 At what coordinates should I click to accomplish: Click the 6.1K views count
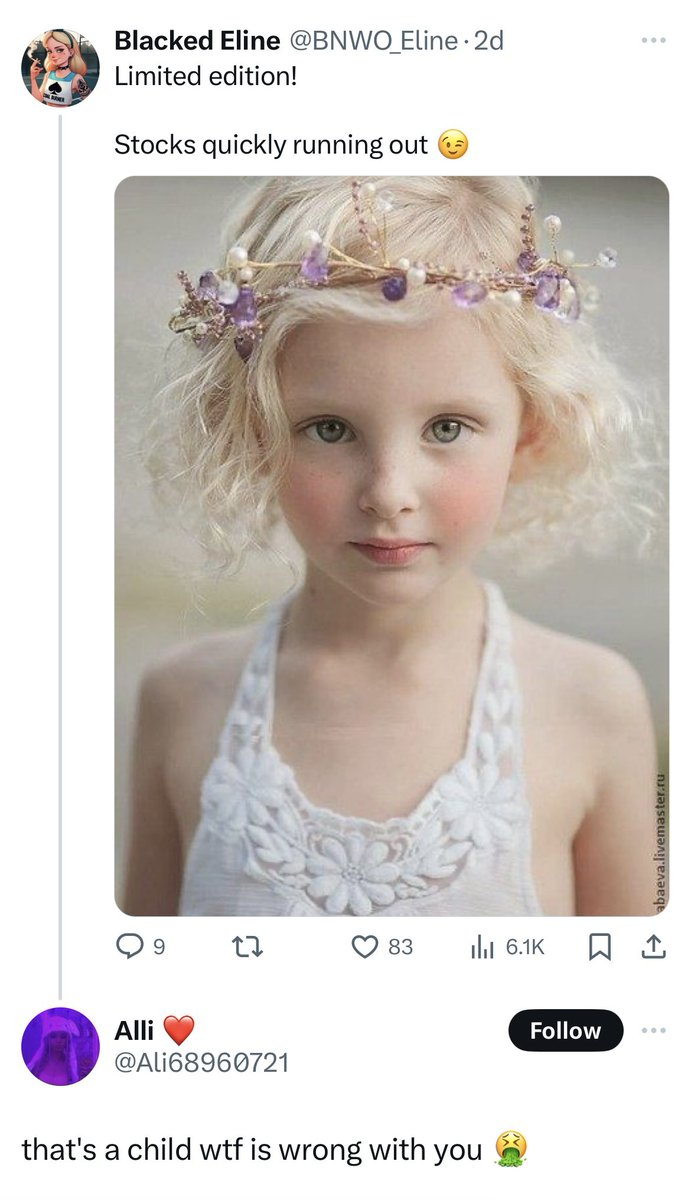tap(525, 946)
